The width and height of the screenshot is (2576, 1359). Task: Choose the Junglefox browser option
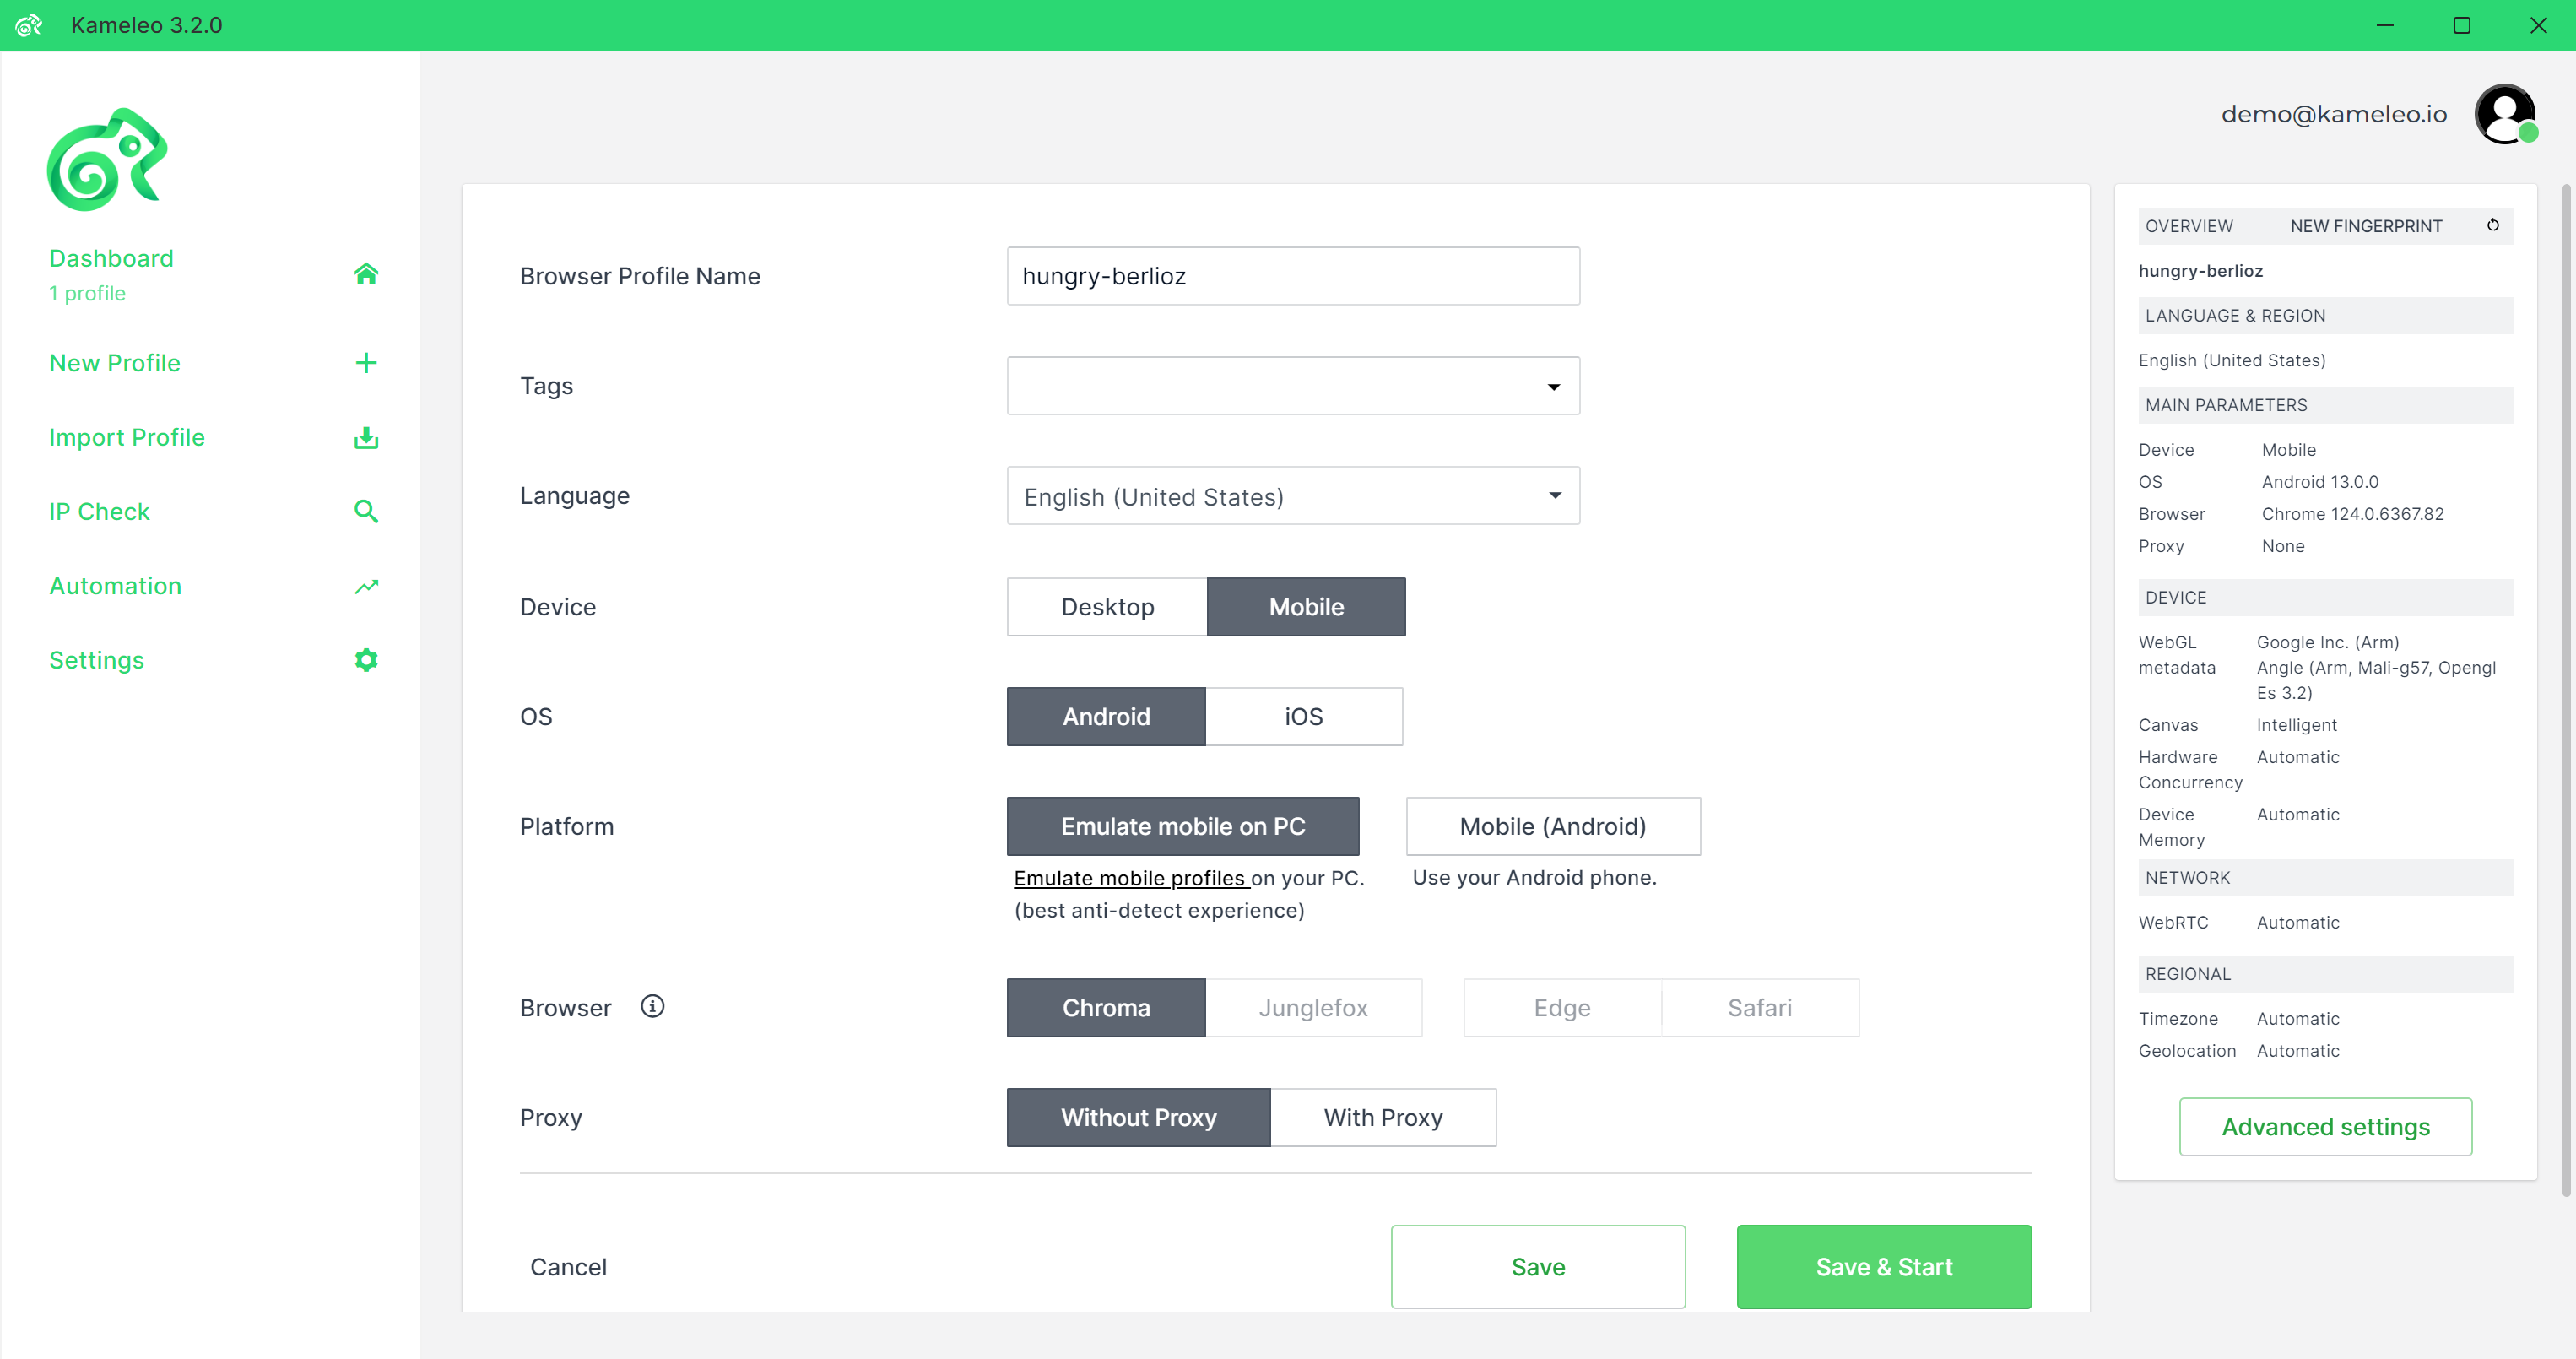pyautogui.click(x=1313, y=1008)
